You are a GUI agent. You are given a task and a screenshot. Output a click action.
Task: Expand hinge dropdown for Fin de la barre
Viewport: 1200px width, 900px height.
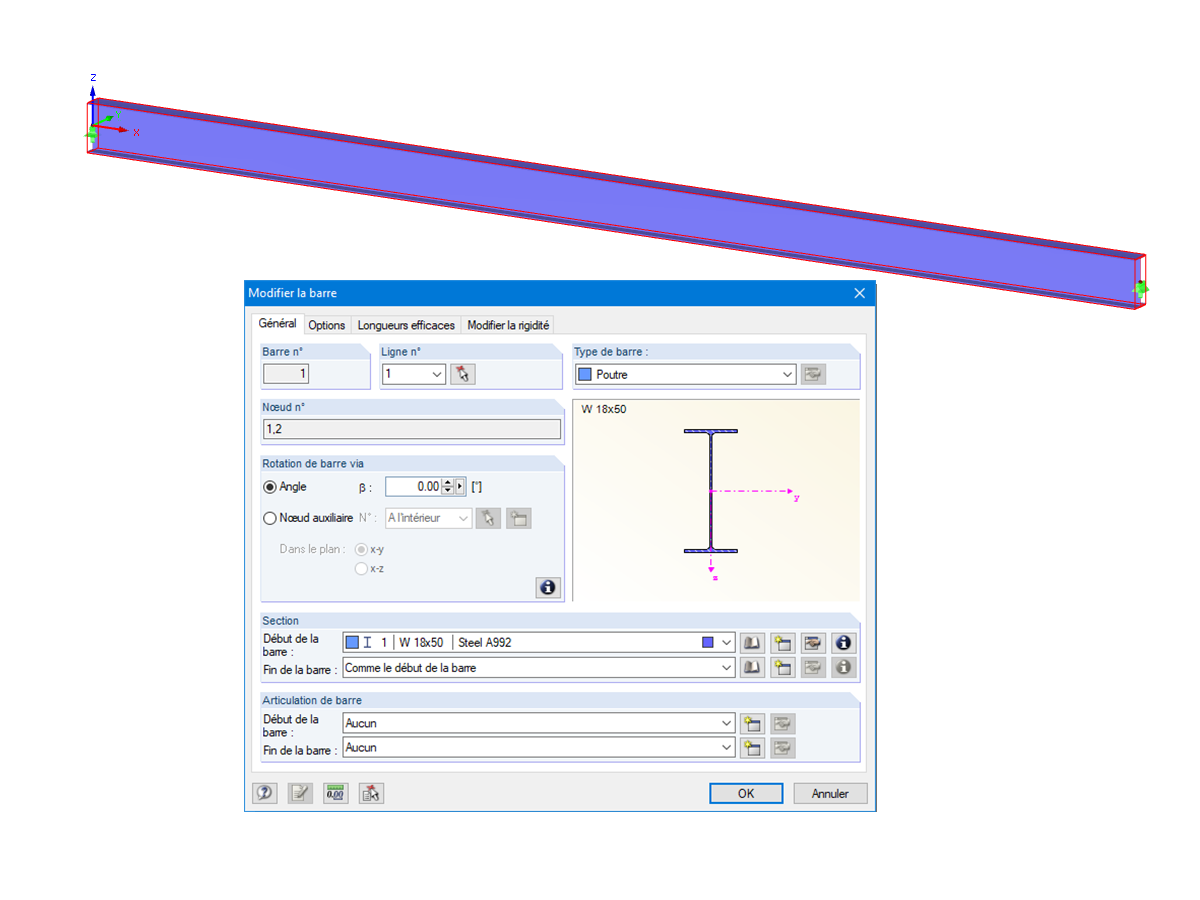[x=727, y=747]
